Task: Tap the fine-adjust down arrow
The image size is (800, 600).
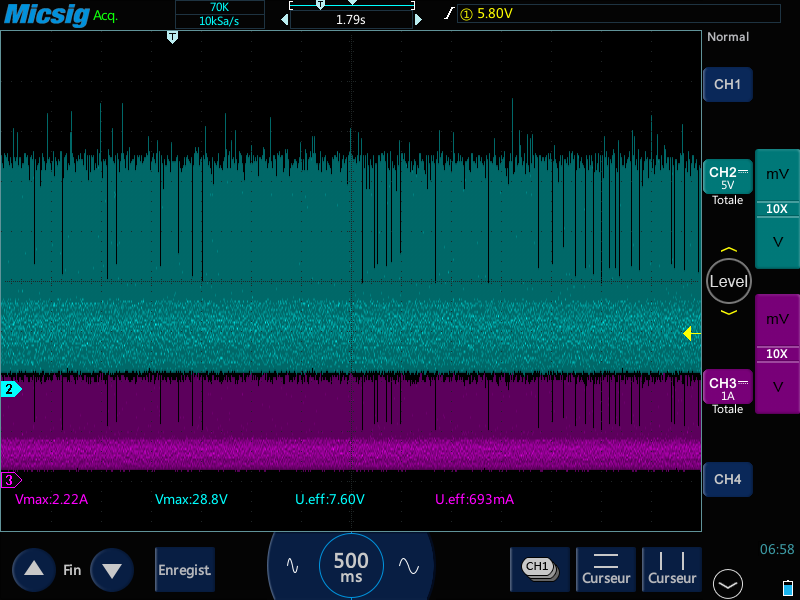Action: (x=112, y=569)
